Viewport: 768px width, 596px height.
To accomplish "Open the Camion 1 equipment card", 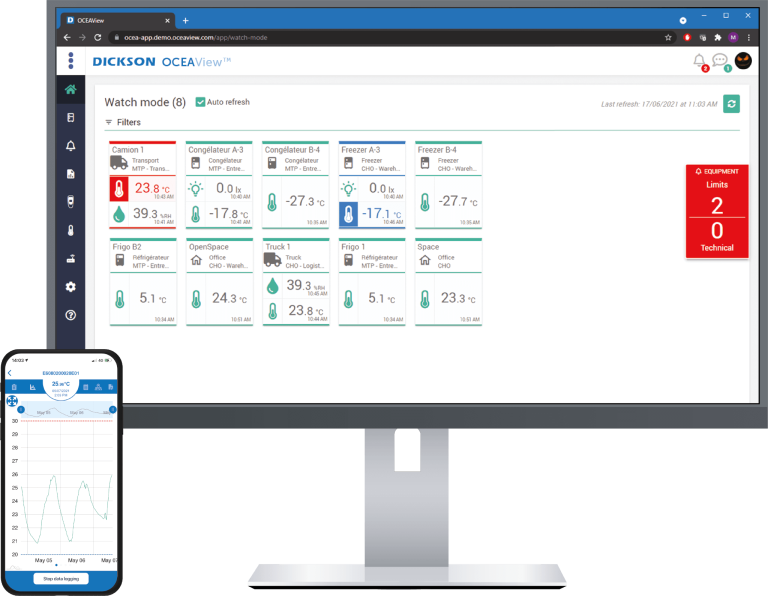I will tap(142, 185).
